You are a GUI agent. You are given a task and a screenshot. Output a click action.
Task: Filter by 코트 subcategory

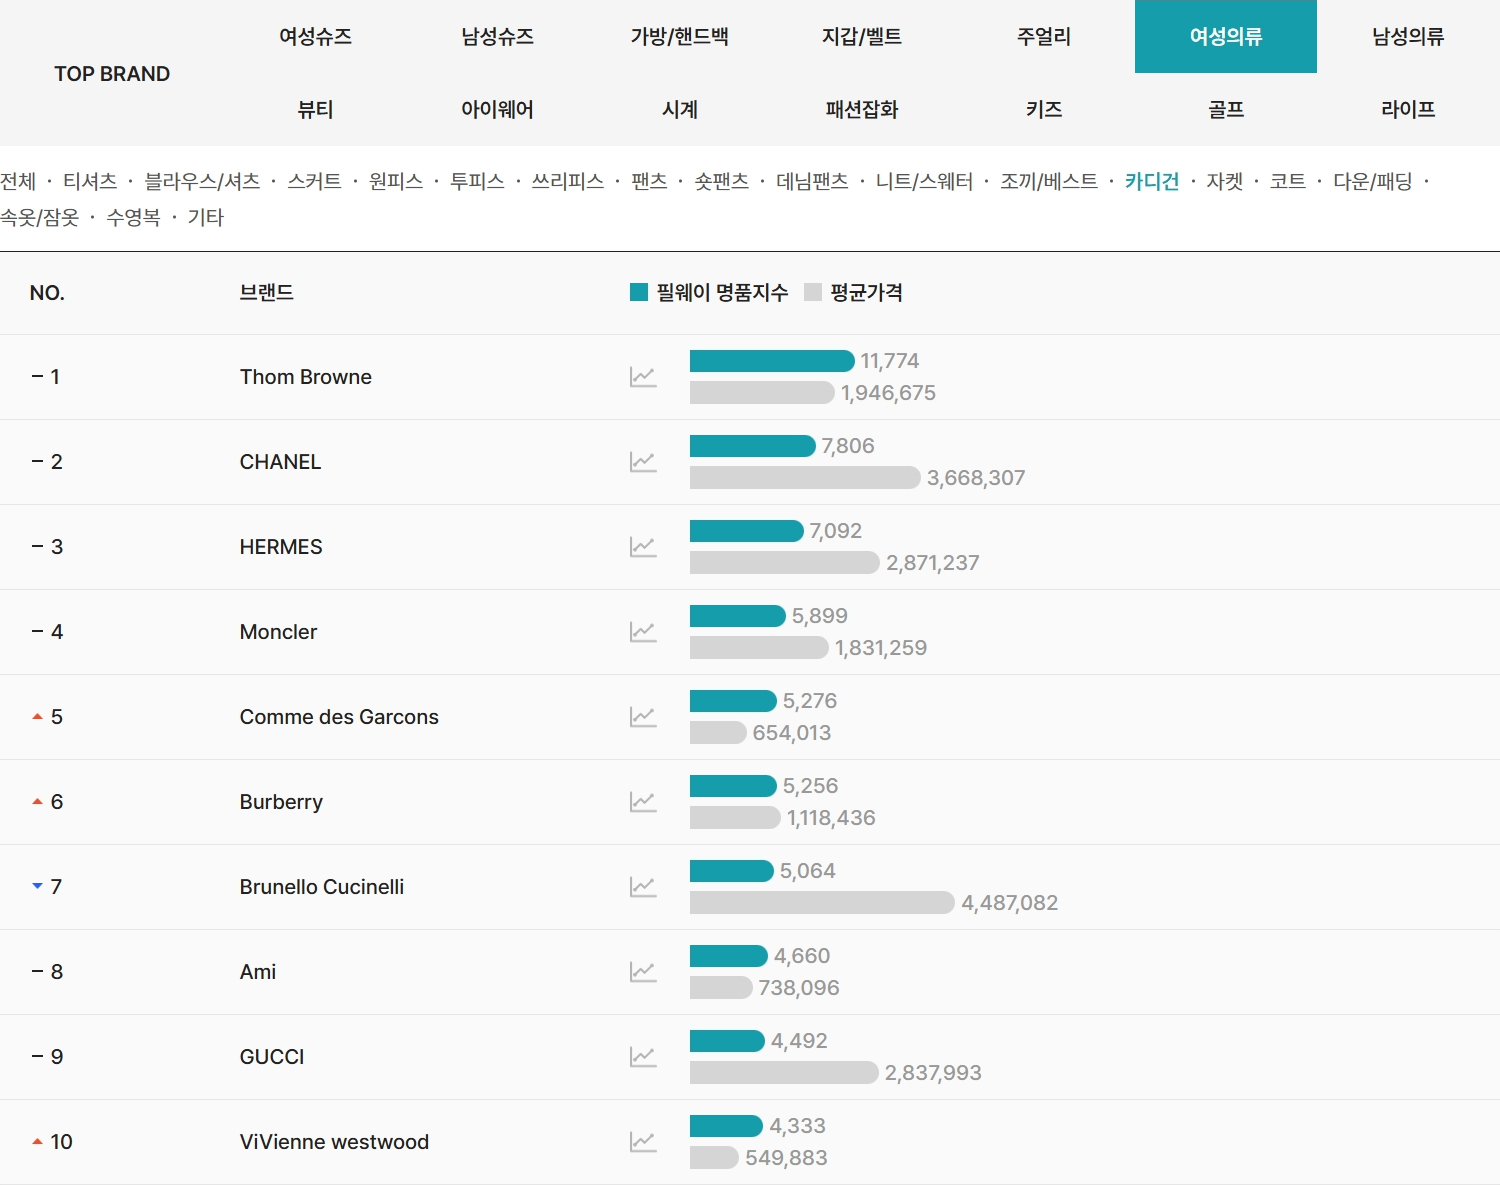pos(1288,181)
